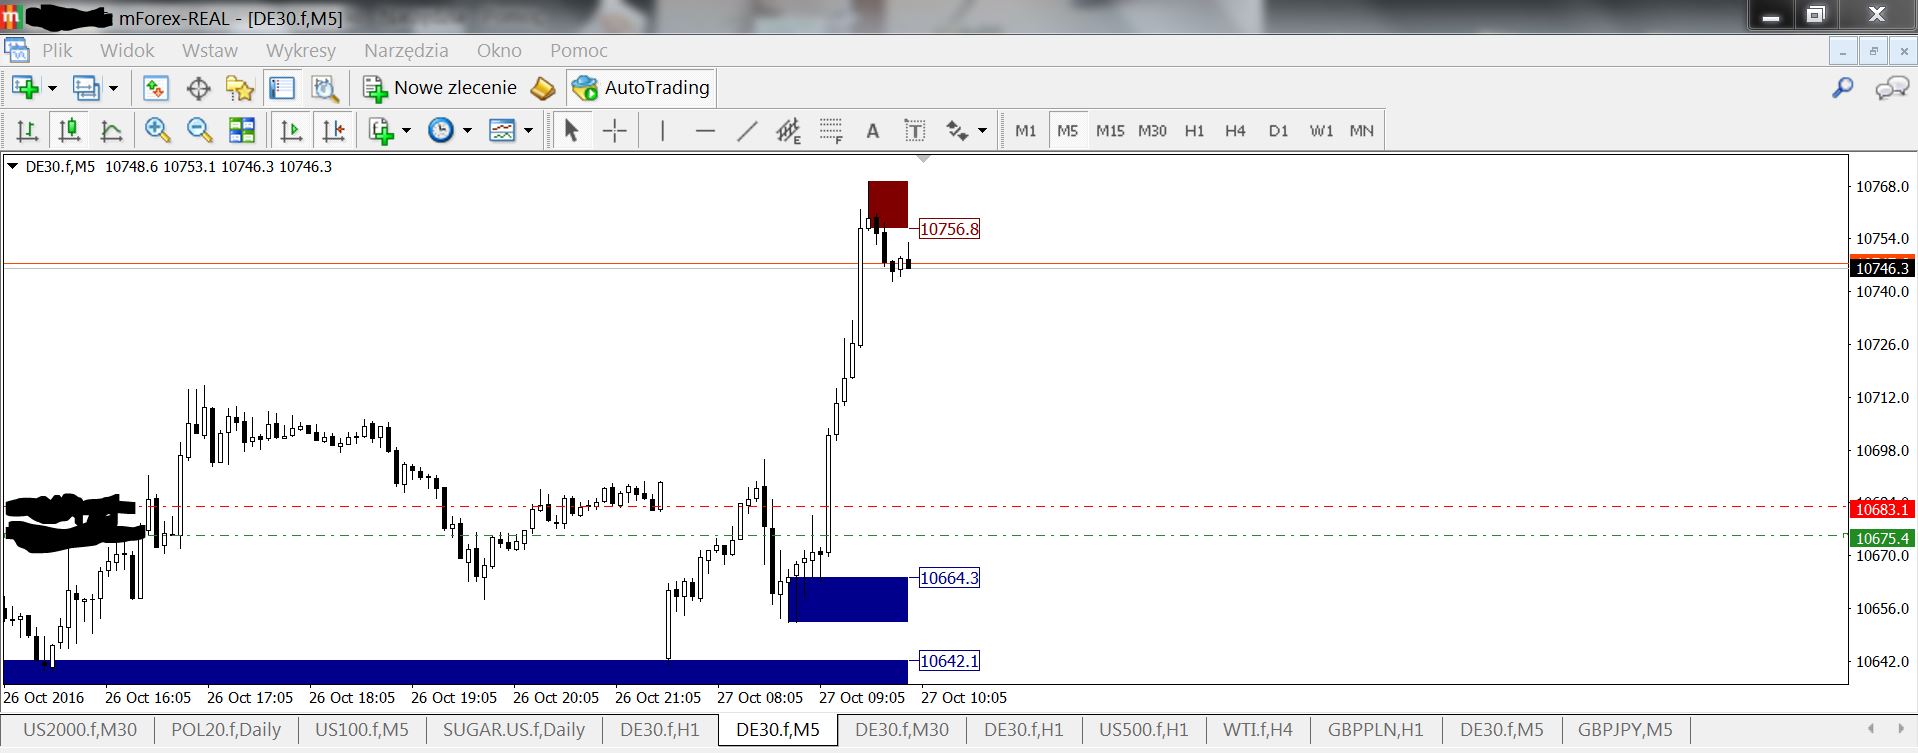1918x753 pixels.
Task: Click the Profiles icon
Action: click(86, 88)
